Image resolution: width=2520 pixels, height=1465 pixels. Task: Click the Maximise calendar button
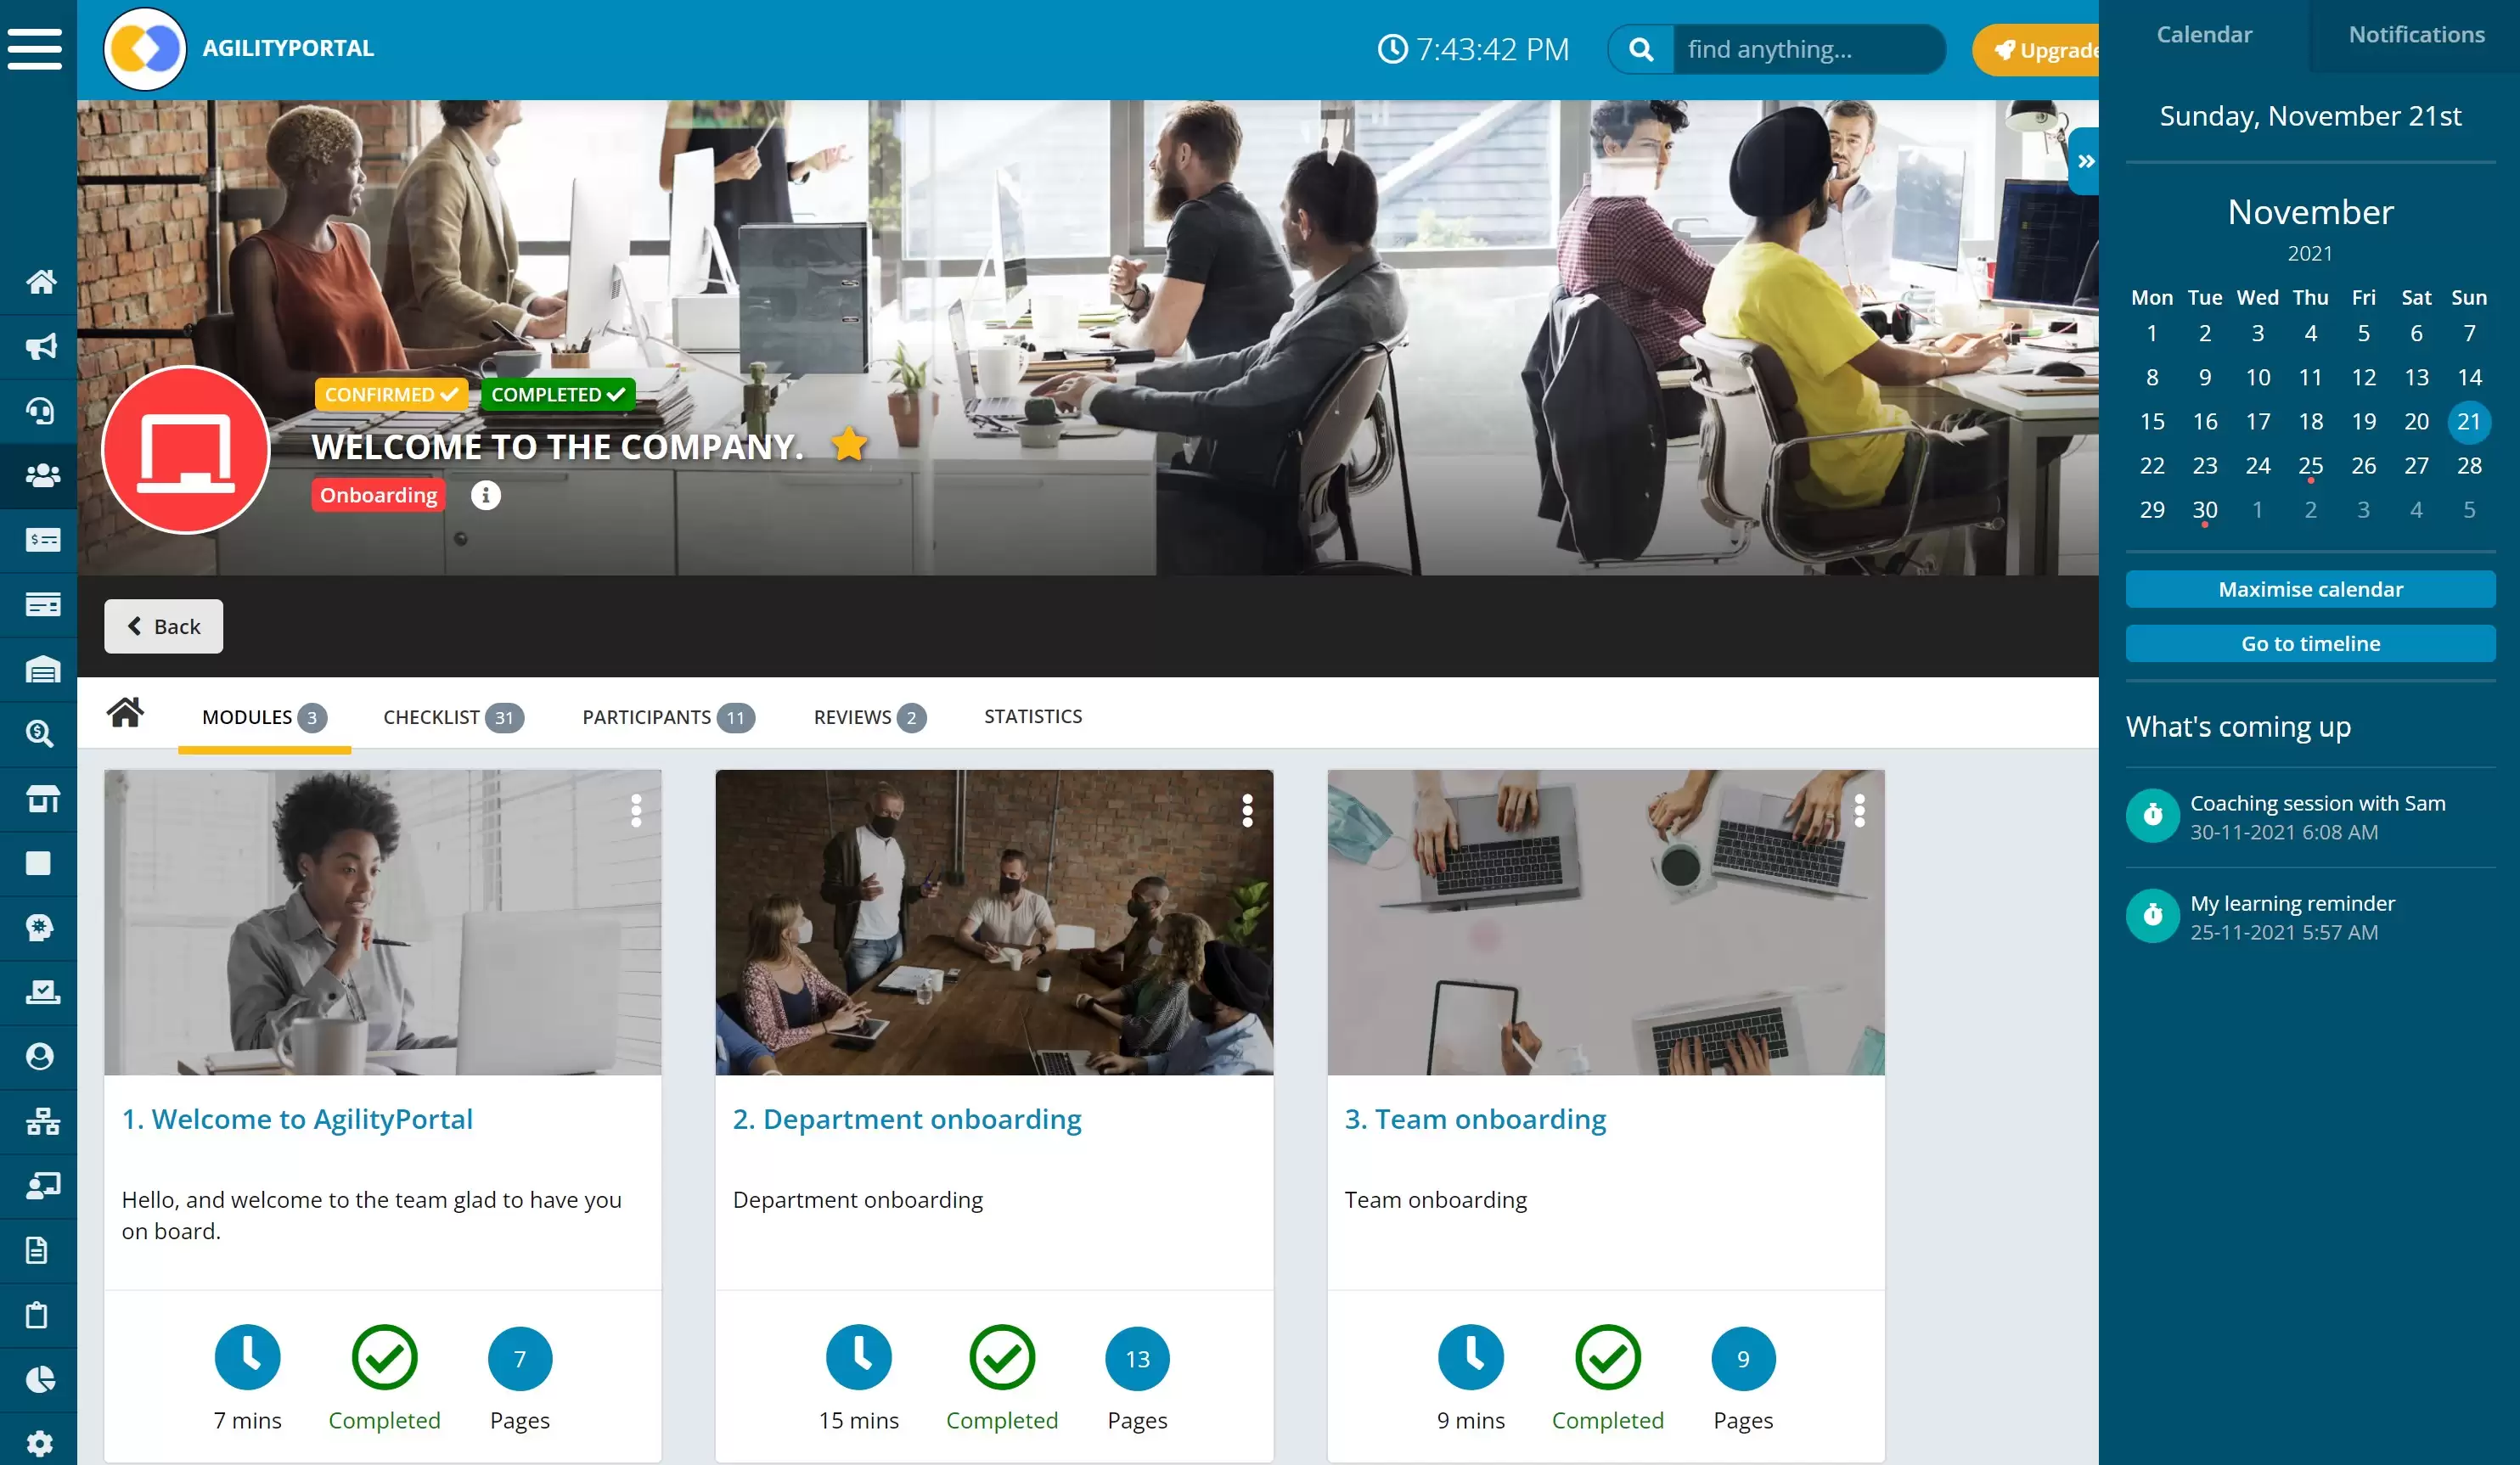tap(2310, 589)
